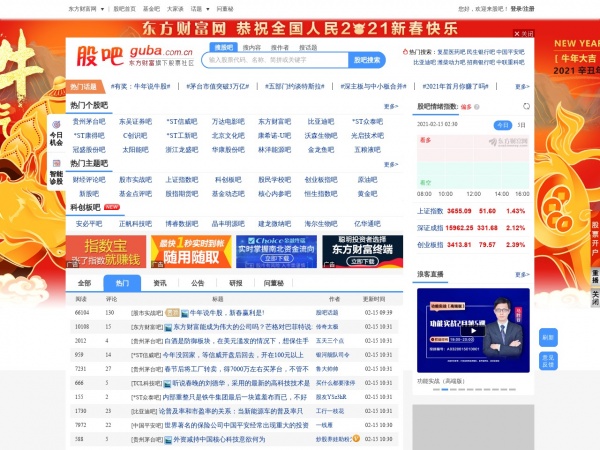Click the 股吧 guba.com.cn logo
Screen dimensions: 600x450
point(135,56)
